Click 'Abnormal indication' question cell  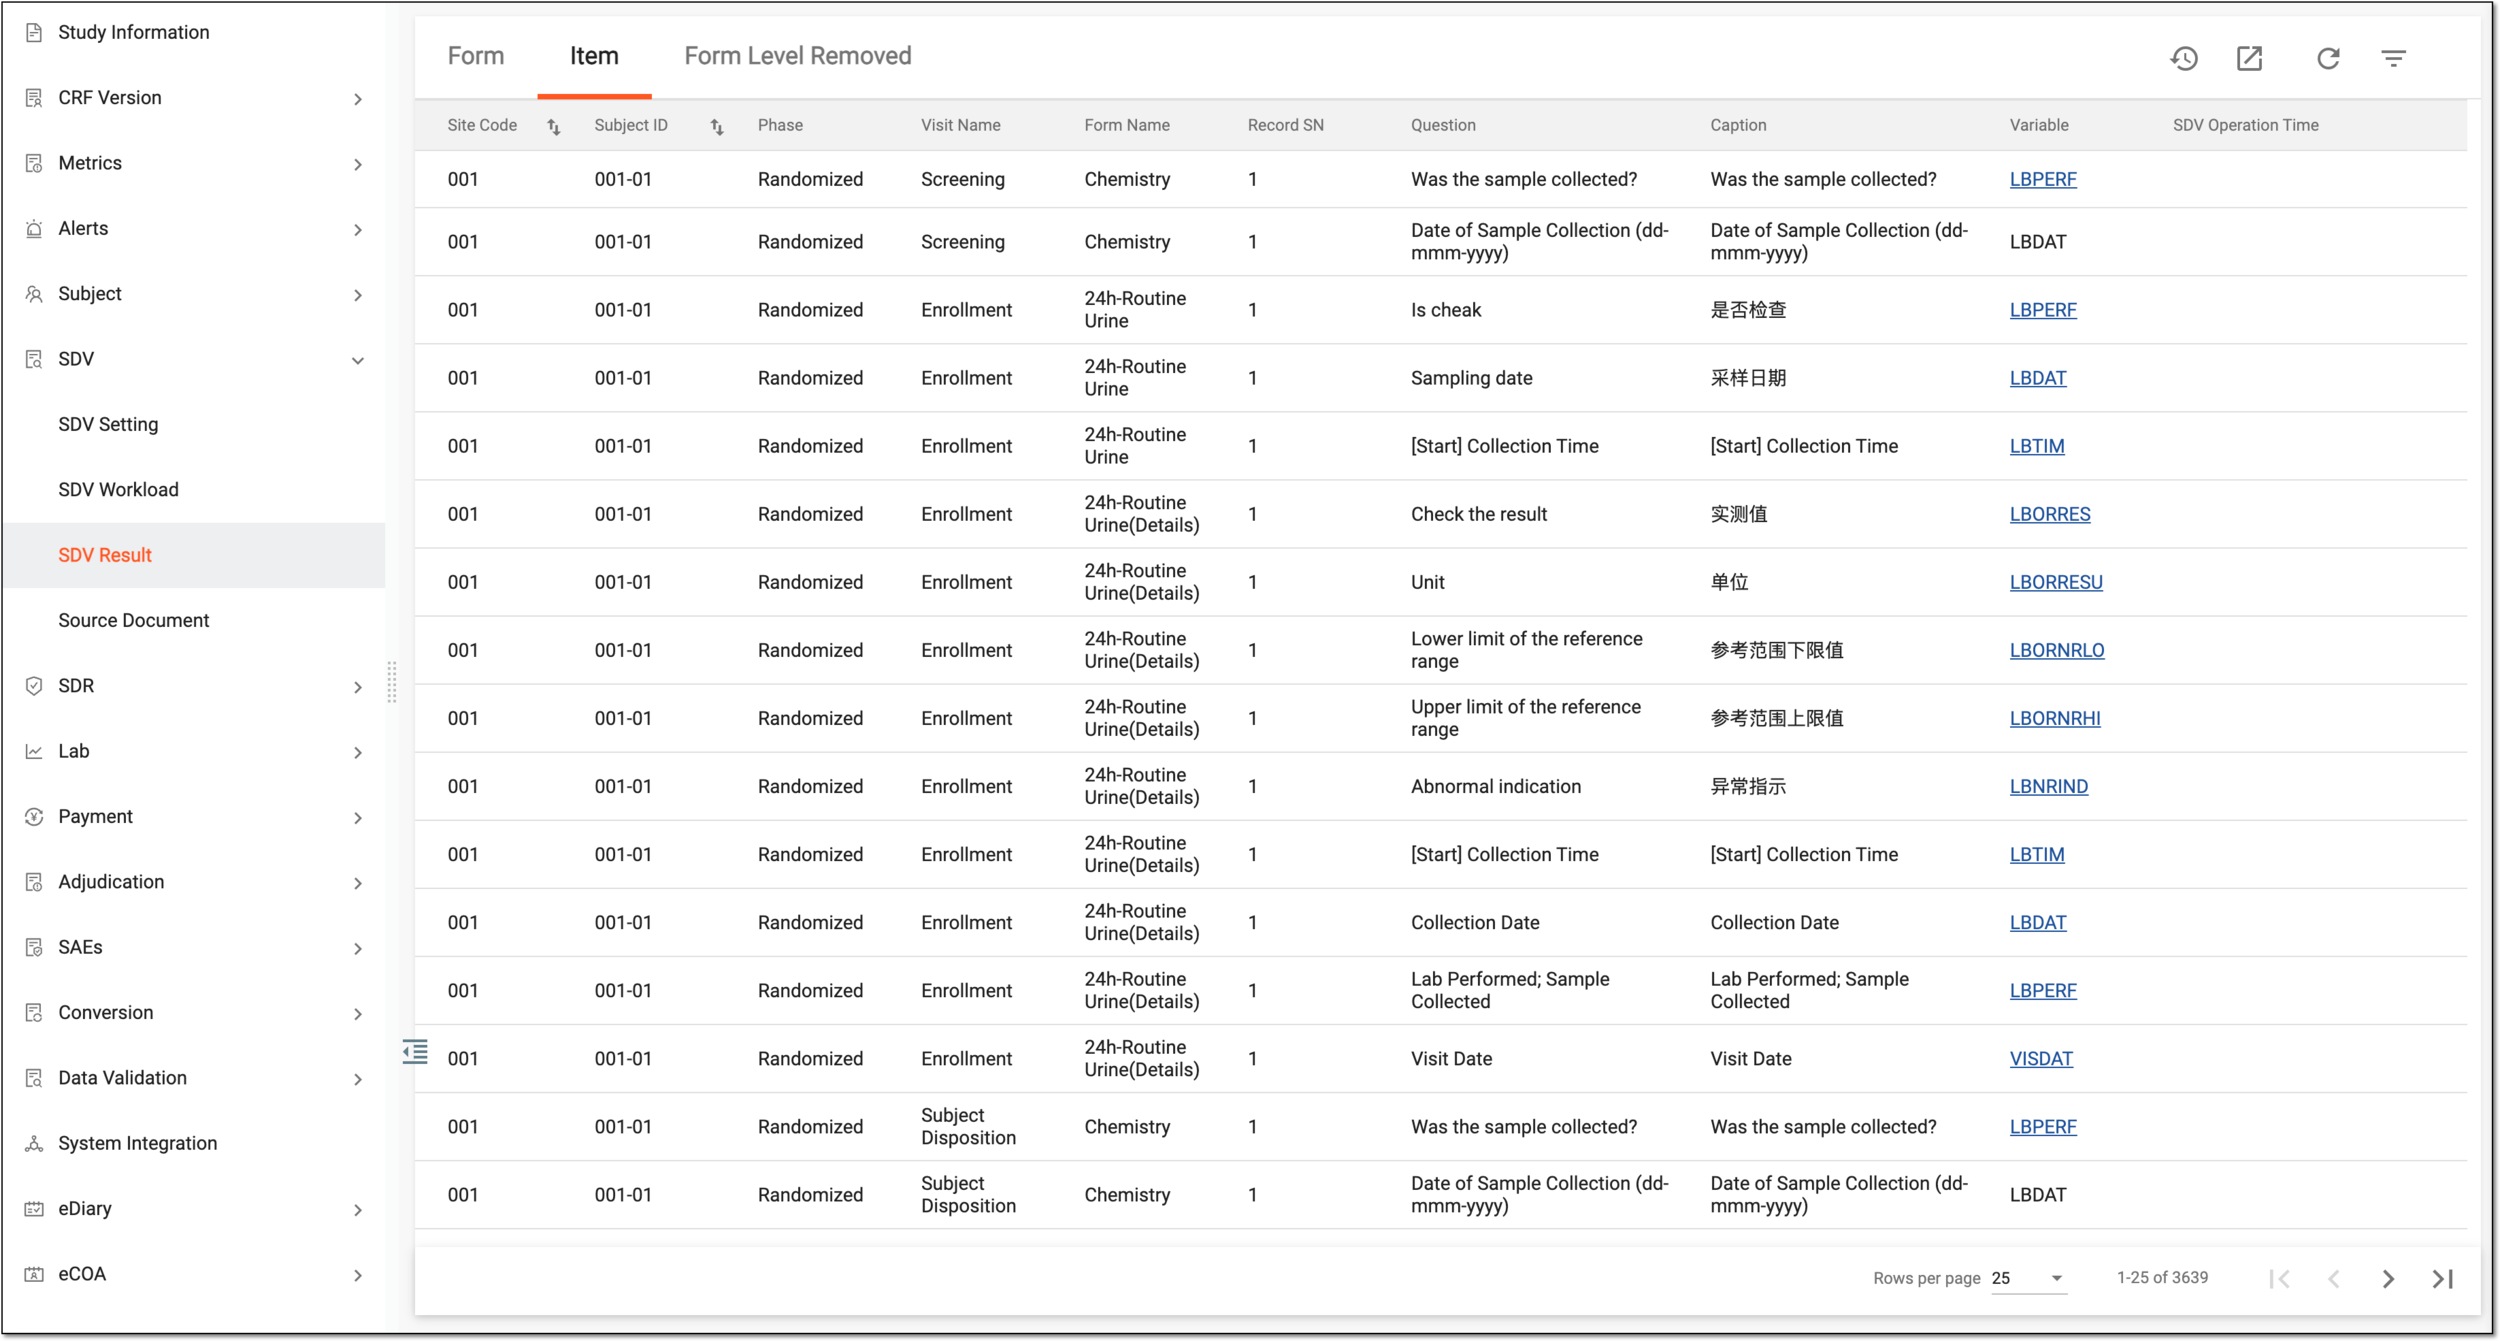pyautogui.click(x=1496, y=786)
